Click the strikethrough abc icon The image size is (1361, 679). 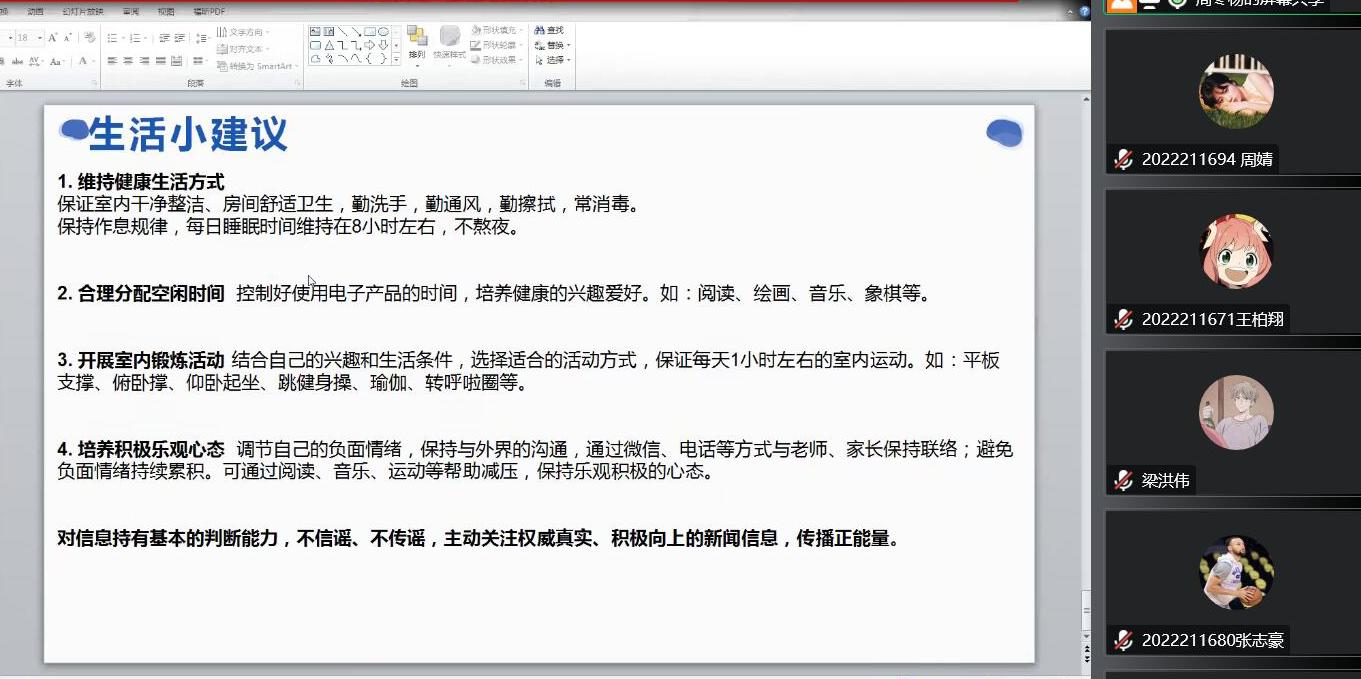click(19, 61)
